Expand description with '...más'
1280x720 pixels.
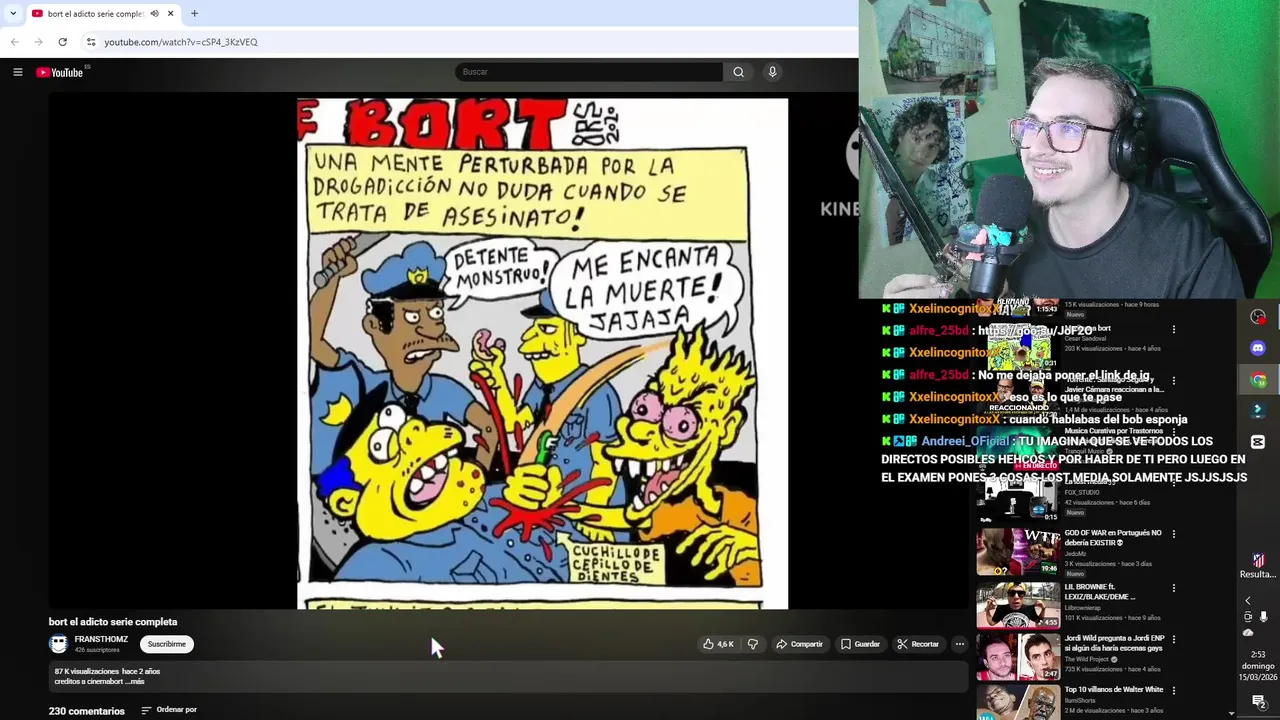pos(135,682)
